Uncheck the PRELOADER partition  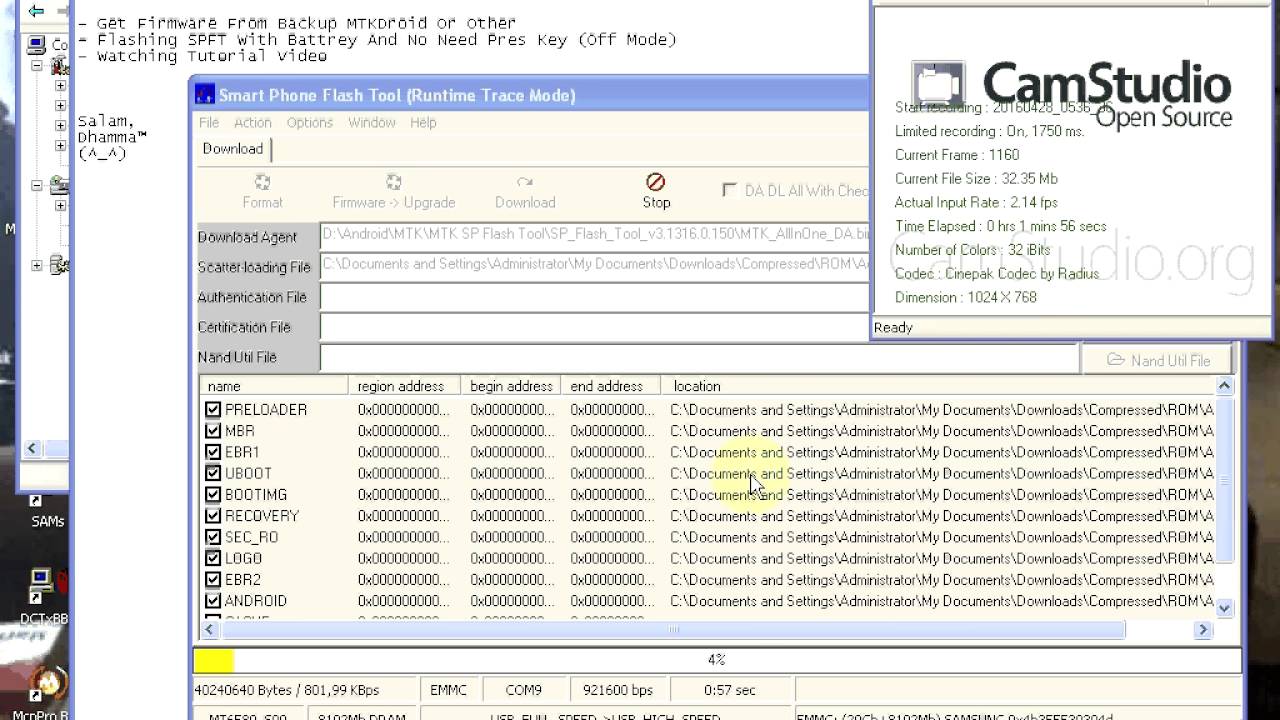(x=213, y=410)
